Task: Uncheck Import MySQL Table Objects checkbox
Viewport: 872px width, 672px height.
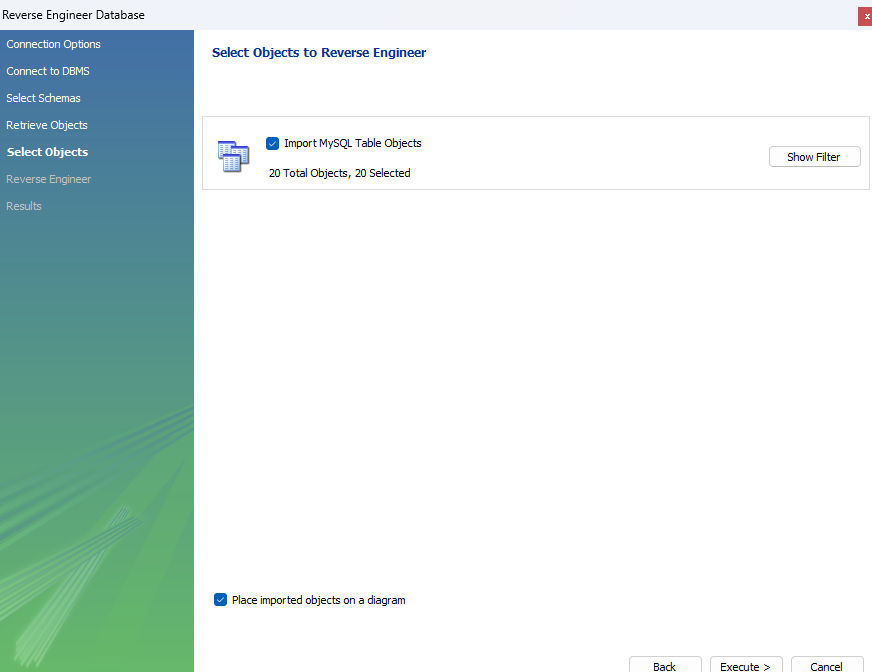Action: pyautogui.click(x=272, y=144)
